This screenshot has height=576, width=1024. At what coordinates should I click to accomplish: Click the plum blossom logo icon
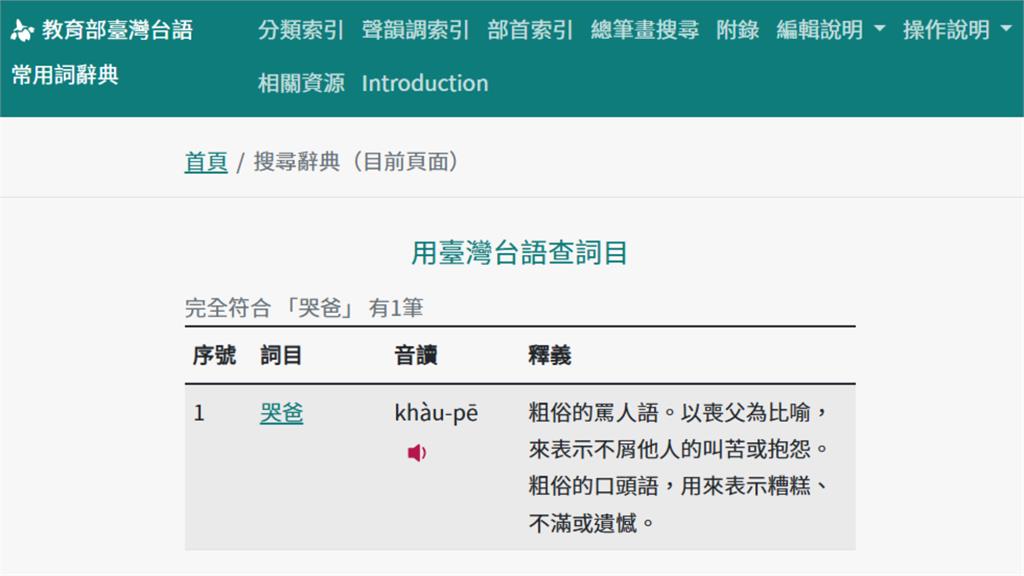click(x=22, y=31)
